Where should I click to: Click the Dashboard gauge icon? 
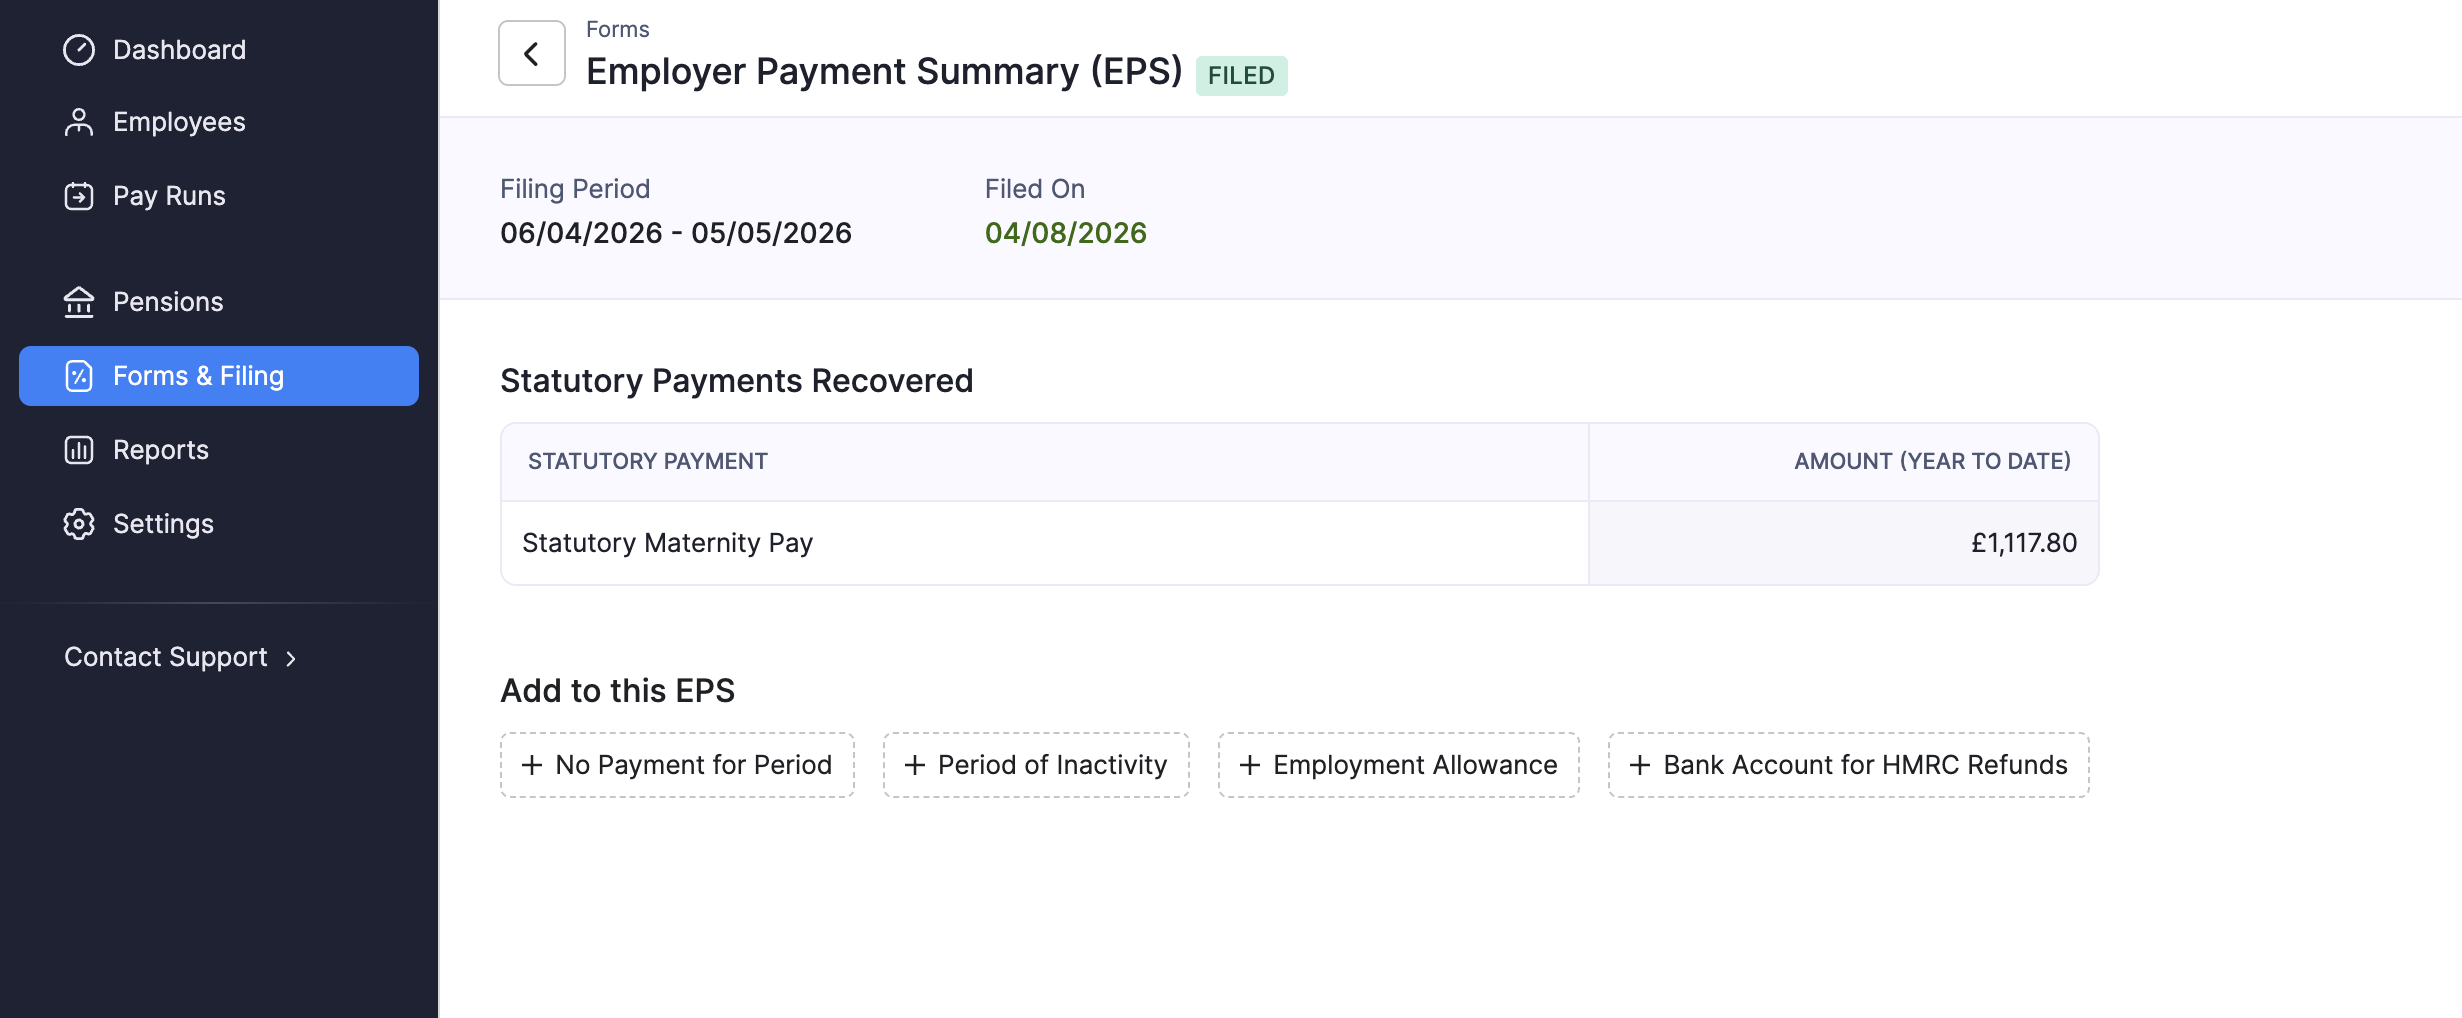click(x=79, y=50)
